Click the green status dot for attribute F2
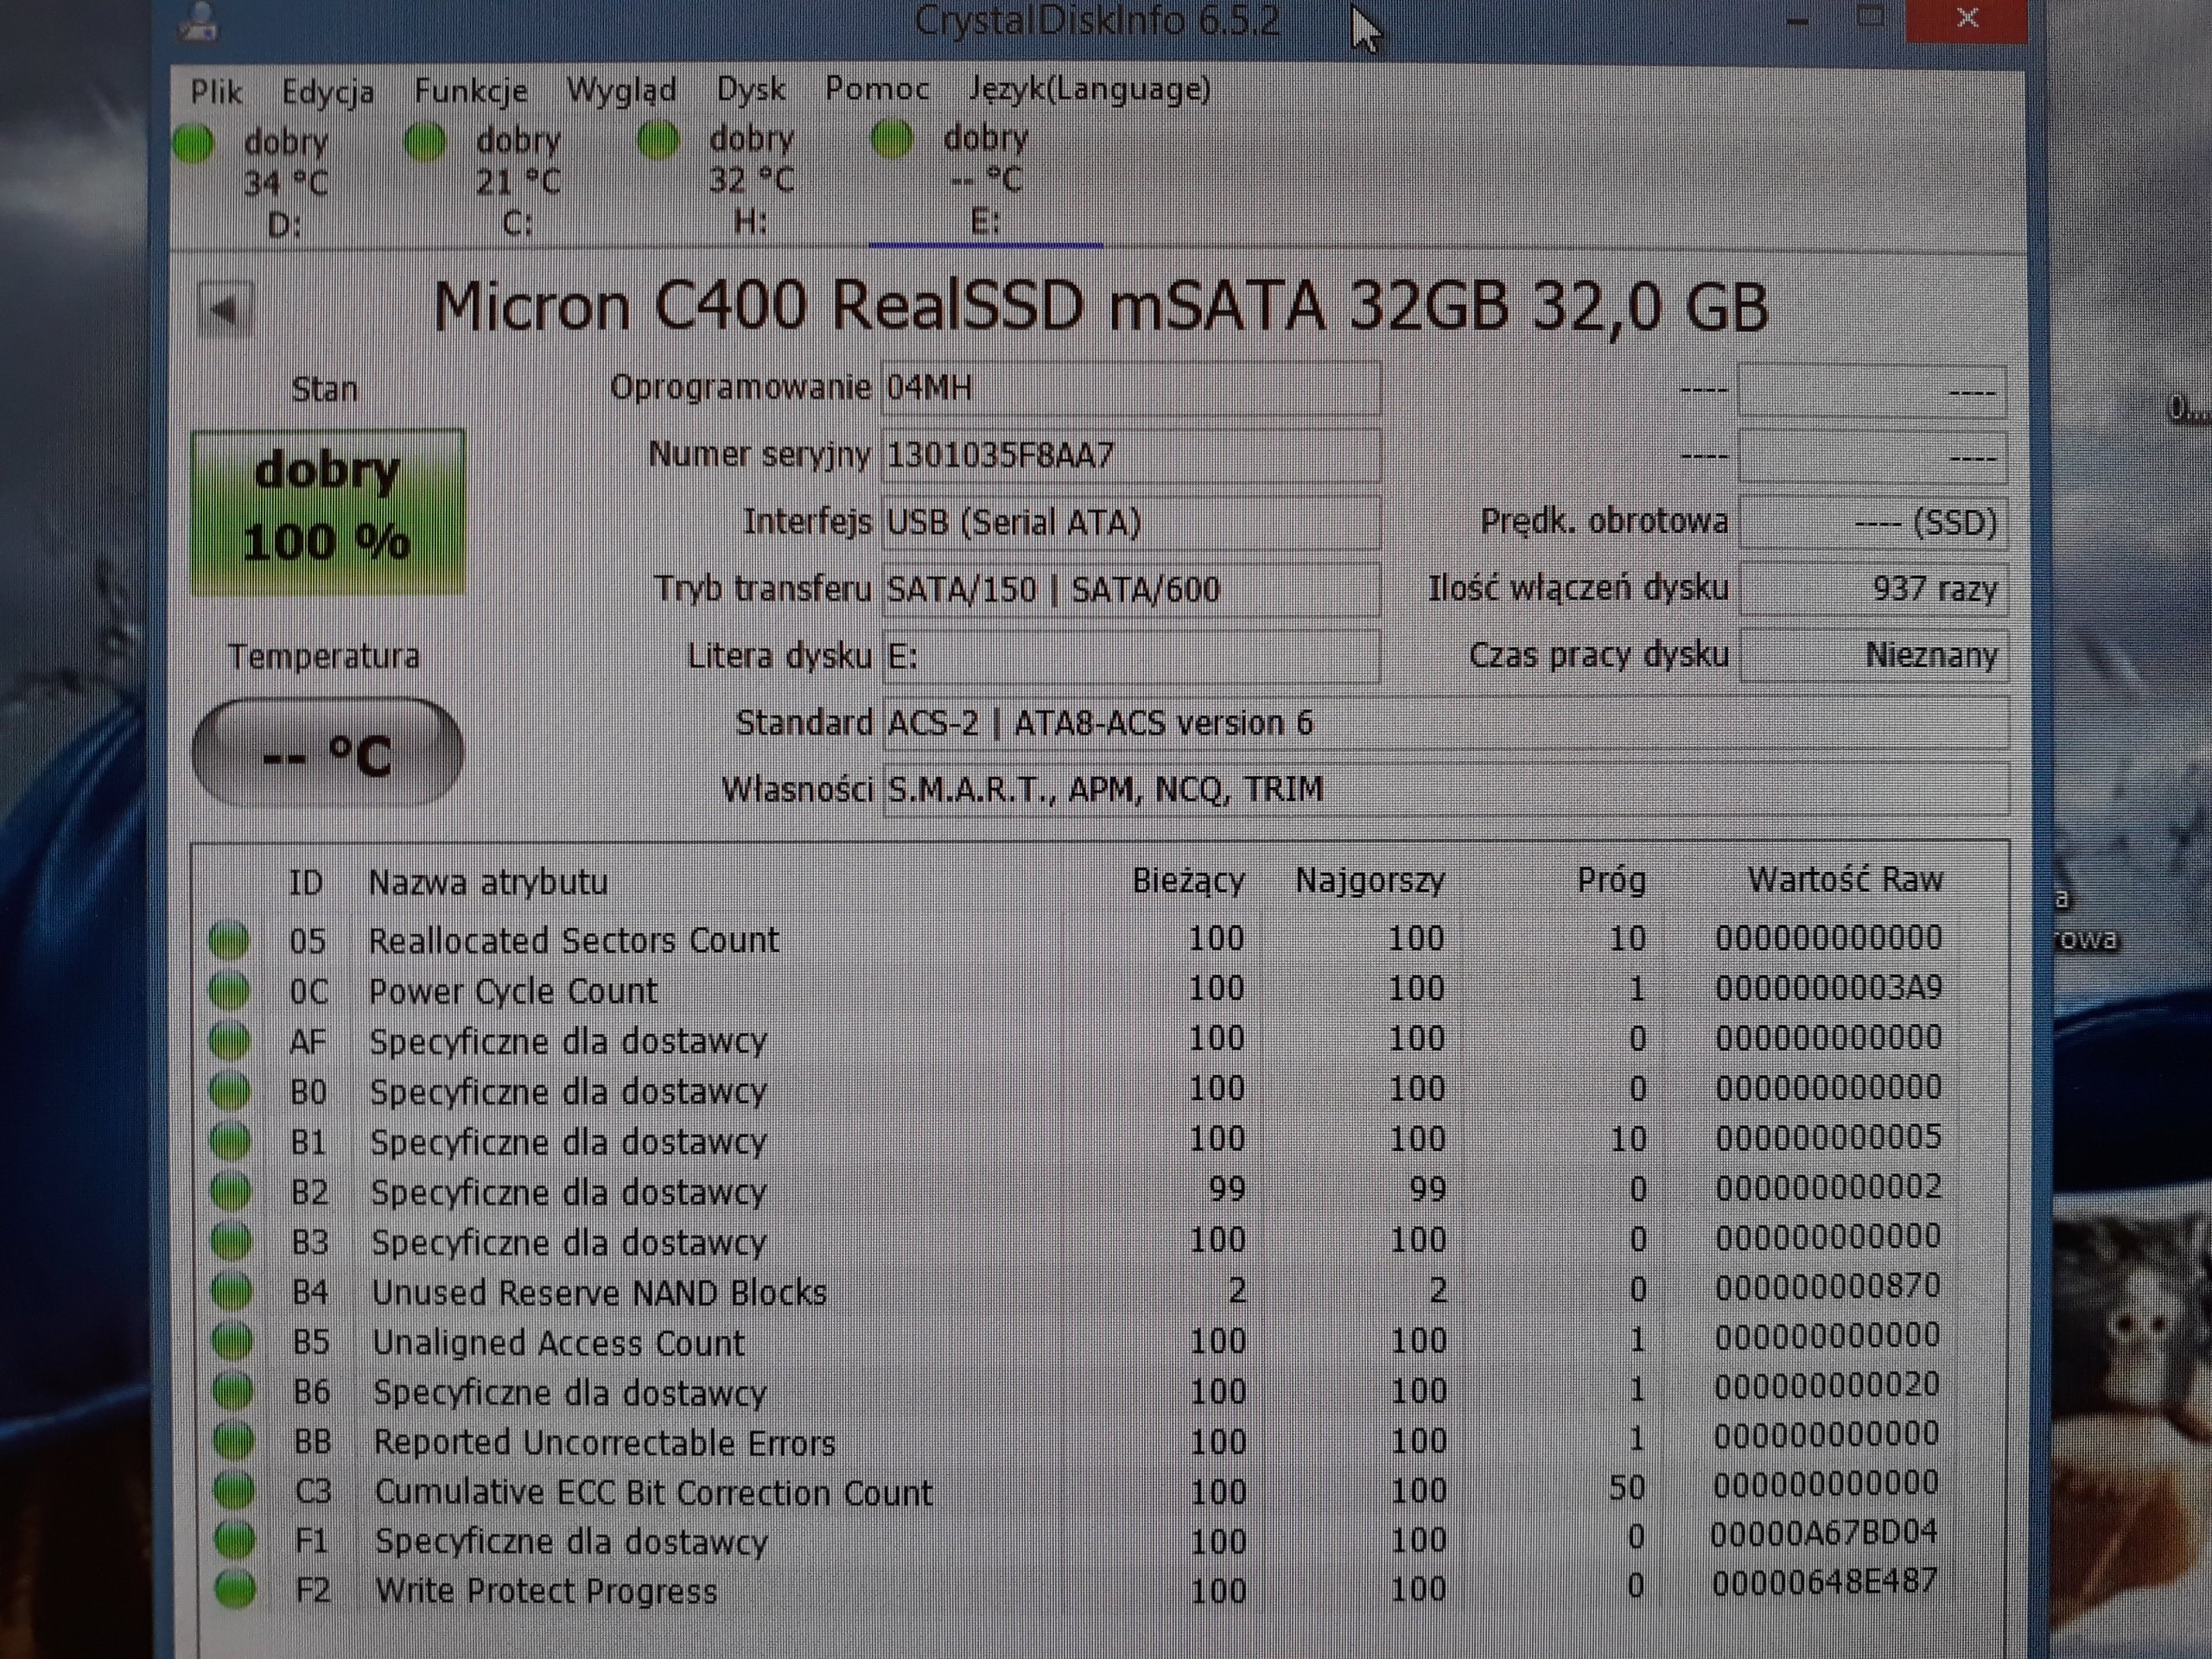The height and width of the screenshot is (1659, 2212). [x=235, y=1589]
